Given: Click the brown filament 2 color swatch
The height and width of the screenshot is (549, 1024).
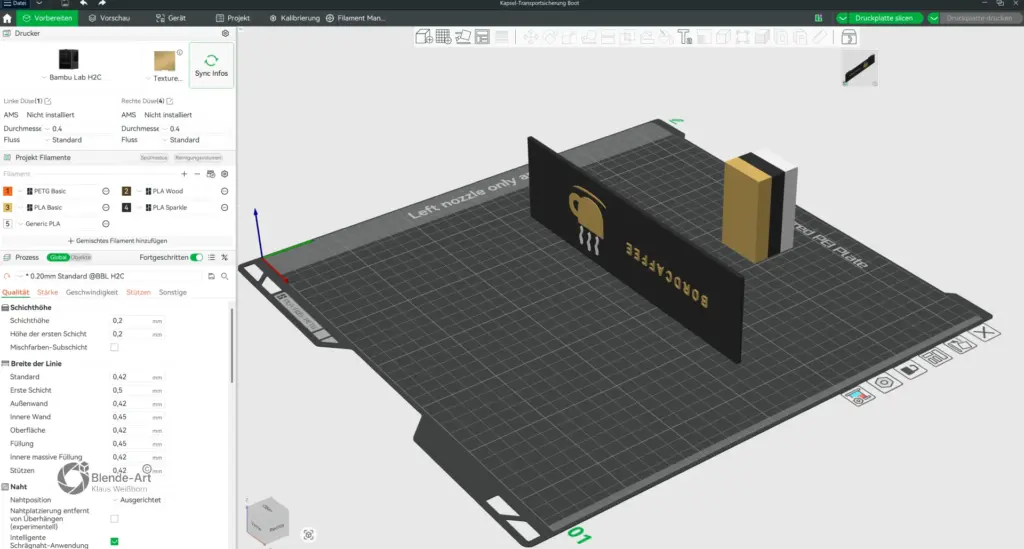Looking at the screenshot, I should pyautogui.click(x=126, y=191).
